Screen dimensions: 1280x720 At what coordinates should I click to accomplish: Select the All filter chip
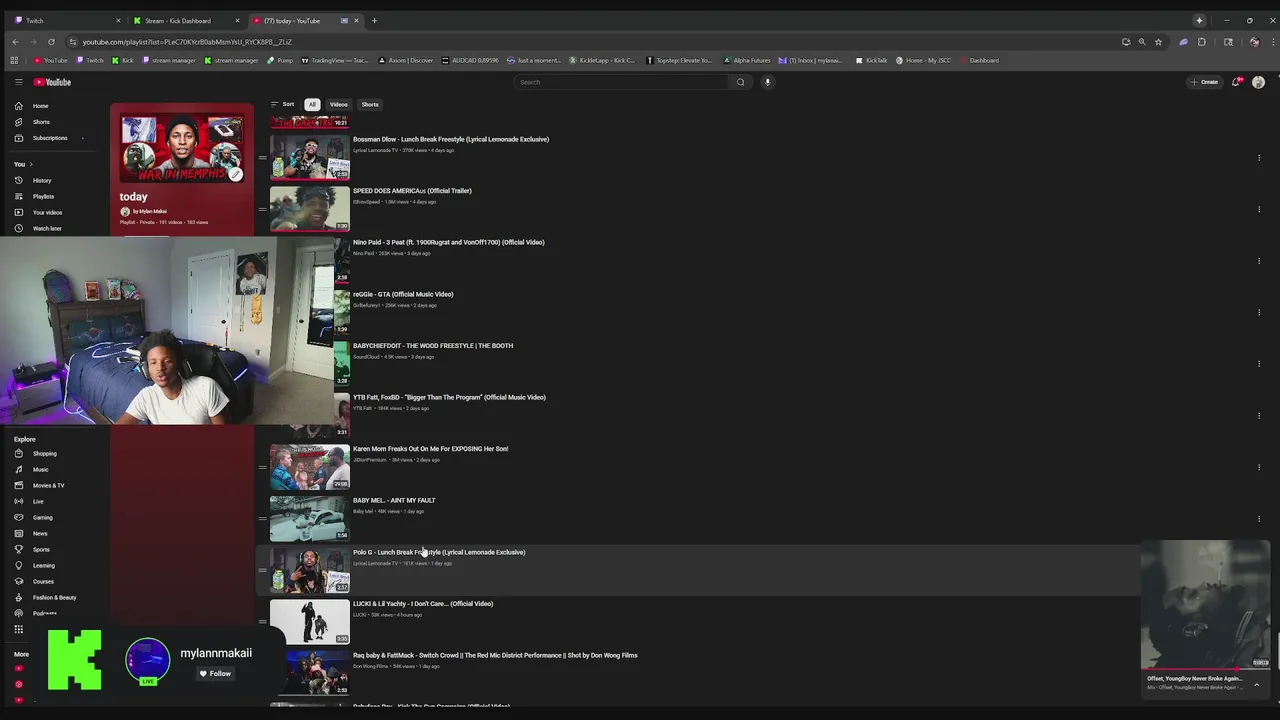(x=312, y=104)
